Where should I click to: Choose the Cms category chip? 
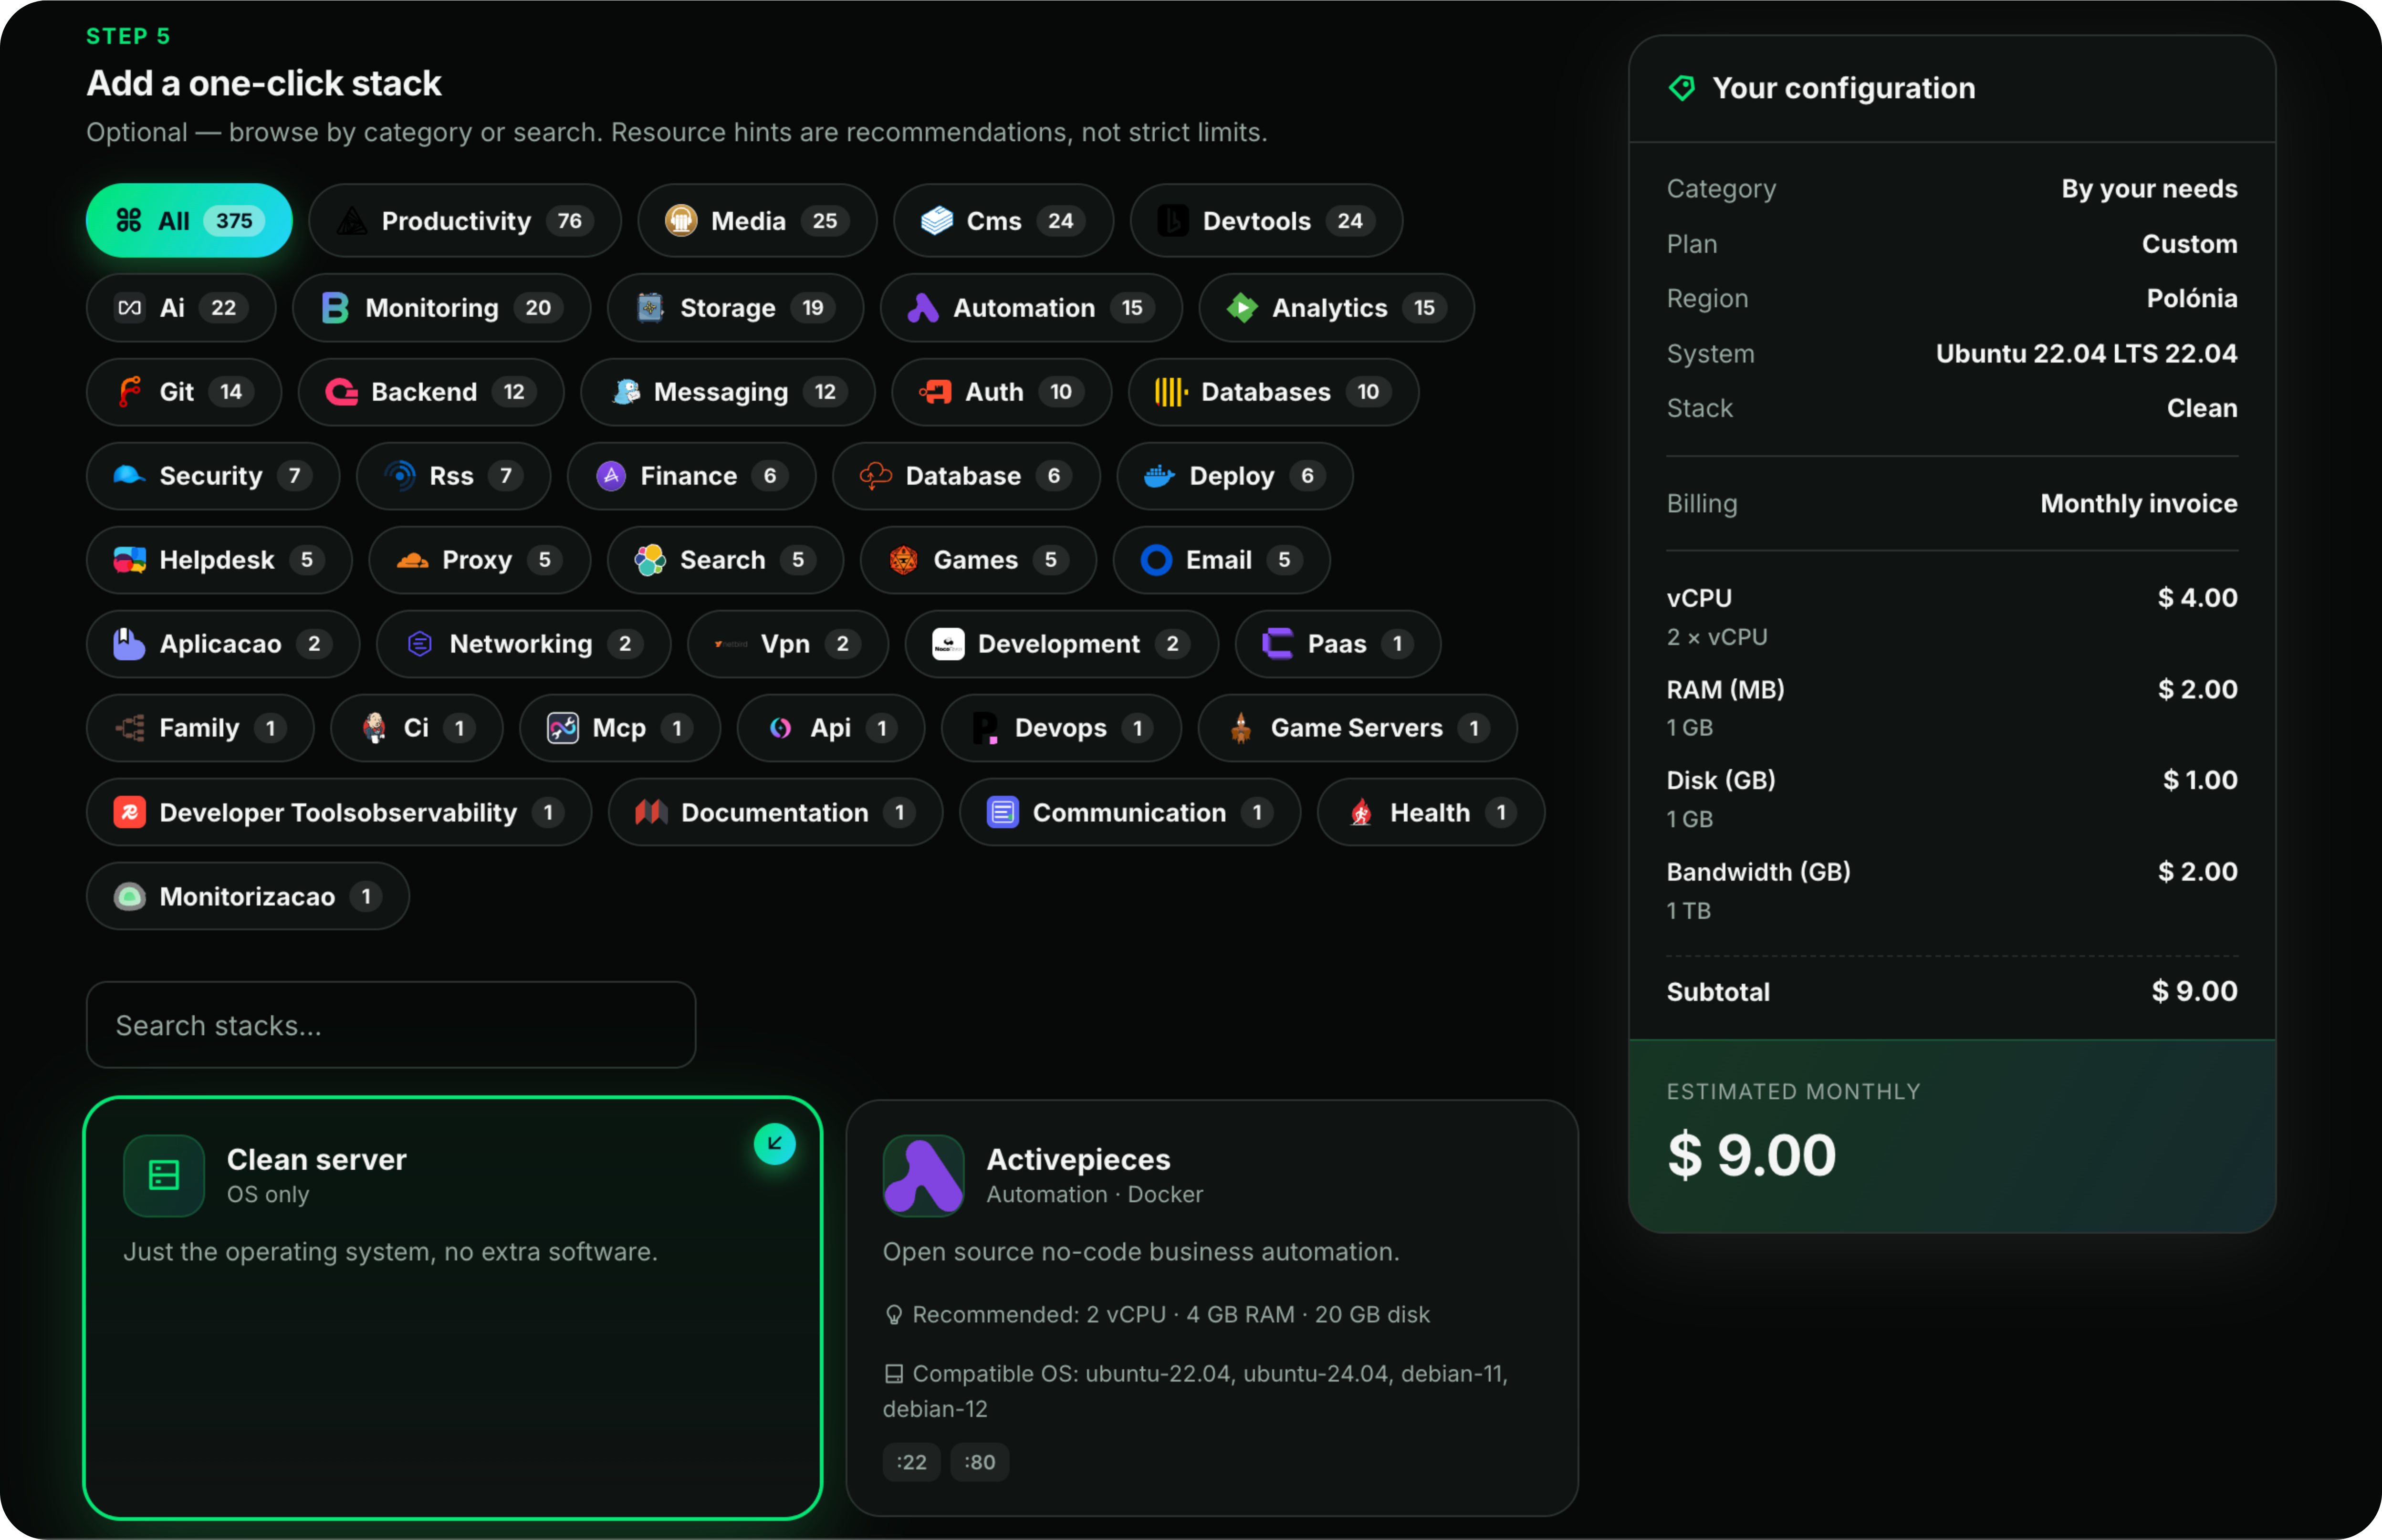[1003, 221]
